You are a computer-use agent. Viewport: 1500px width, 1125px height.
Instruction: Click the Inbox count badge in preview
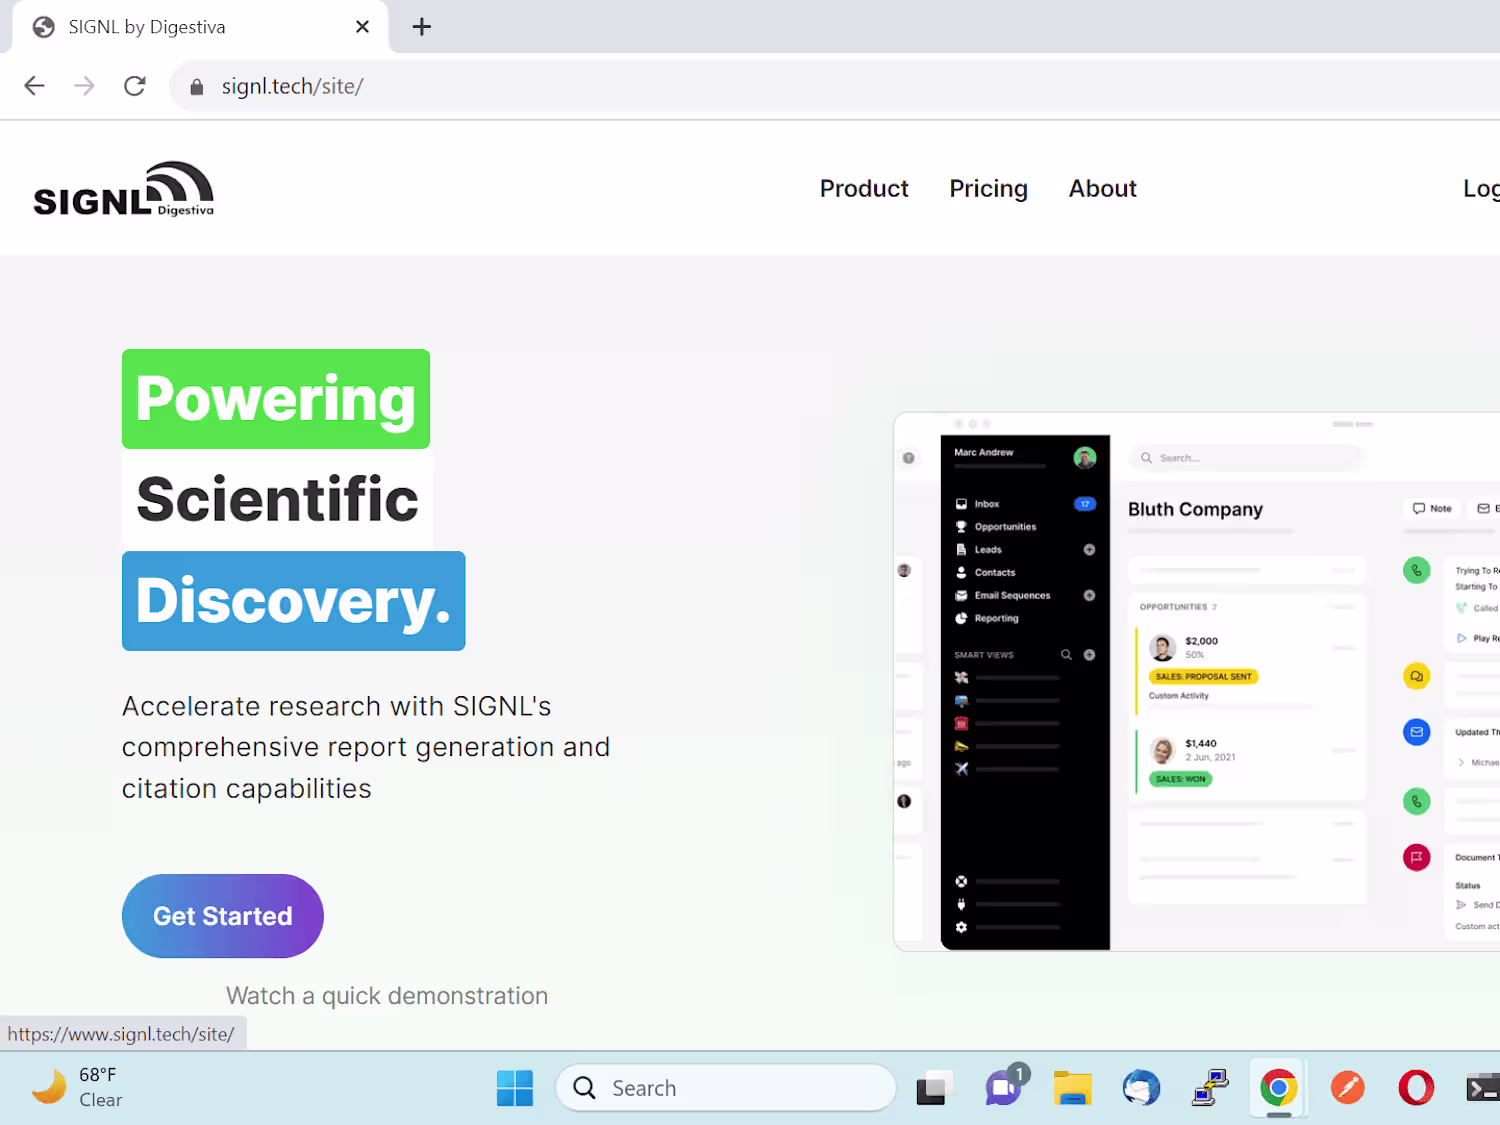click(1085, 504)
